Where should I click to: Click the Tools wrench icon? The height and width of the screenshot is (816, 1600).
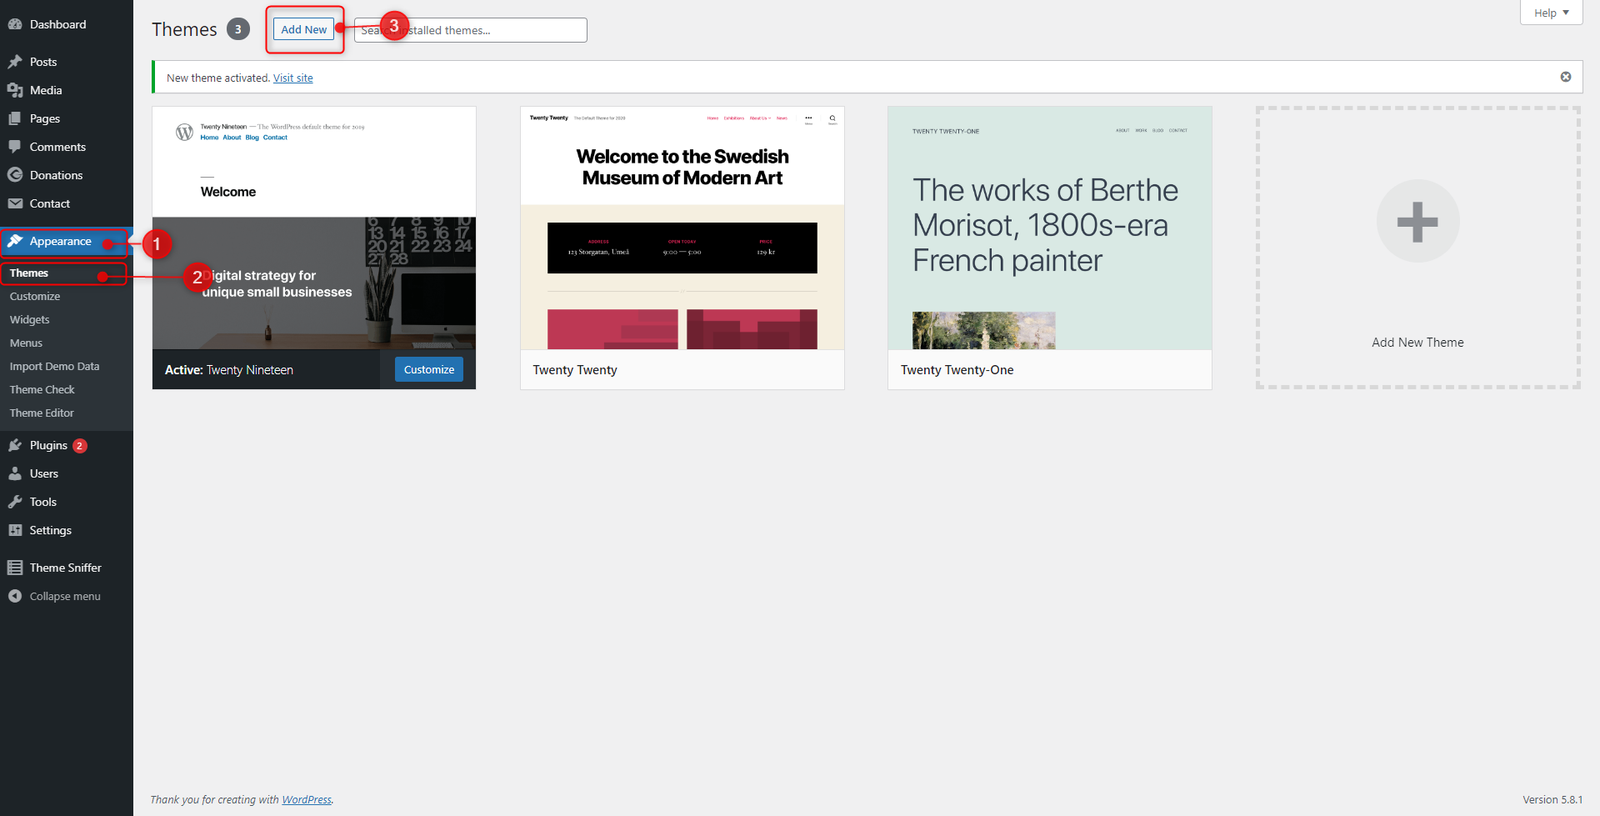click(x=15, y=502)
